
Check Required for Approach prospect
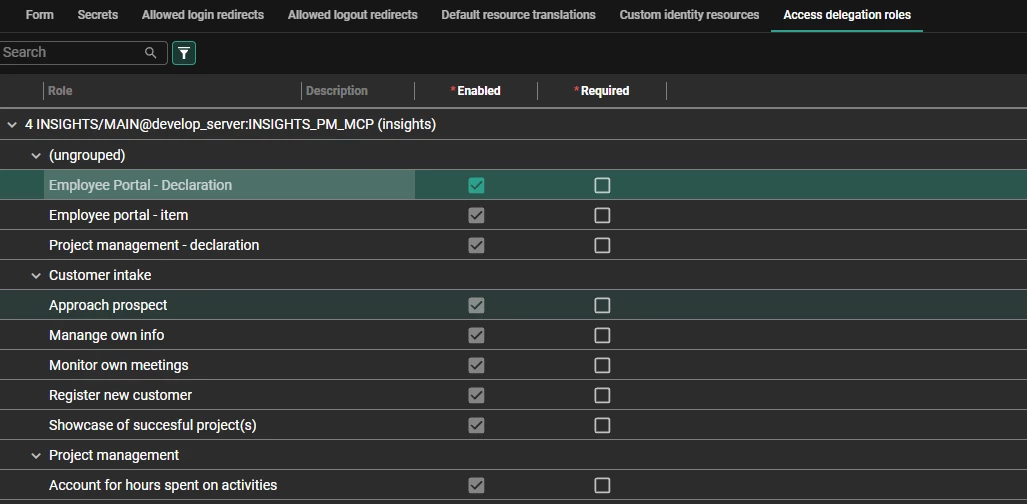(x=602, y=305)
